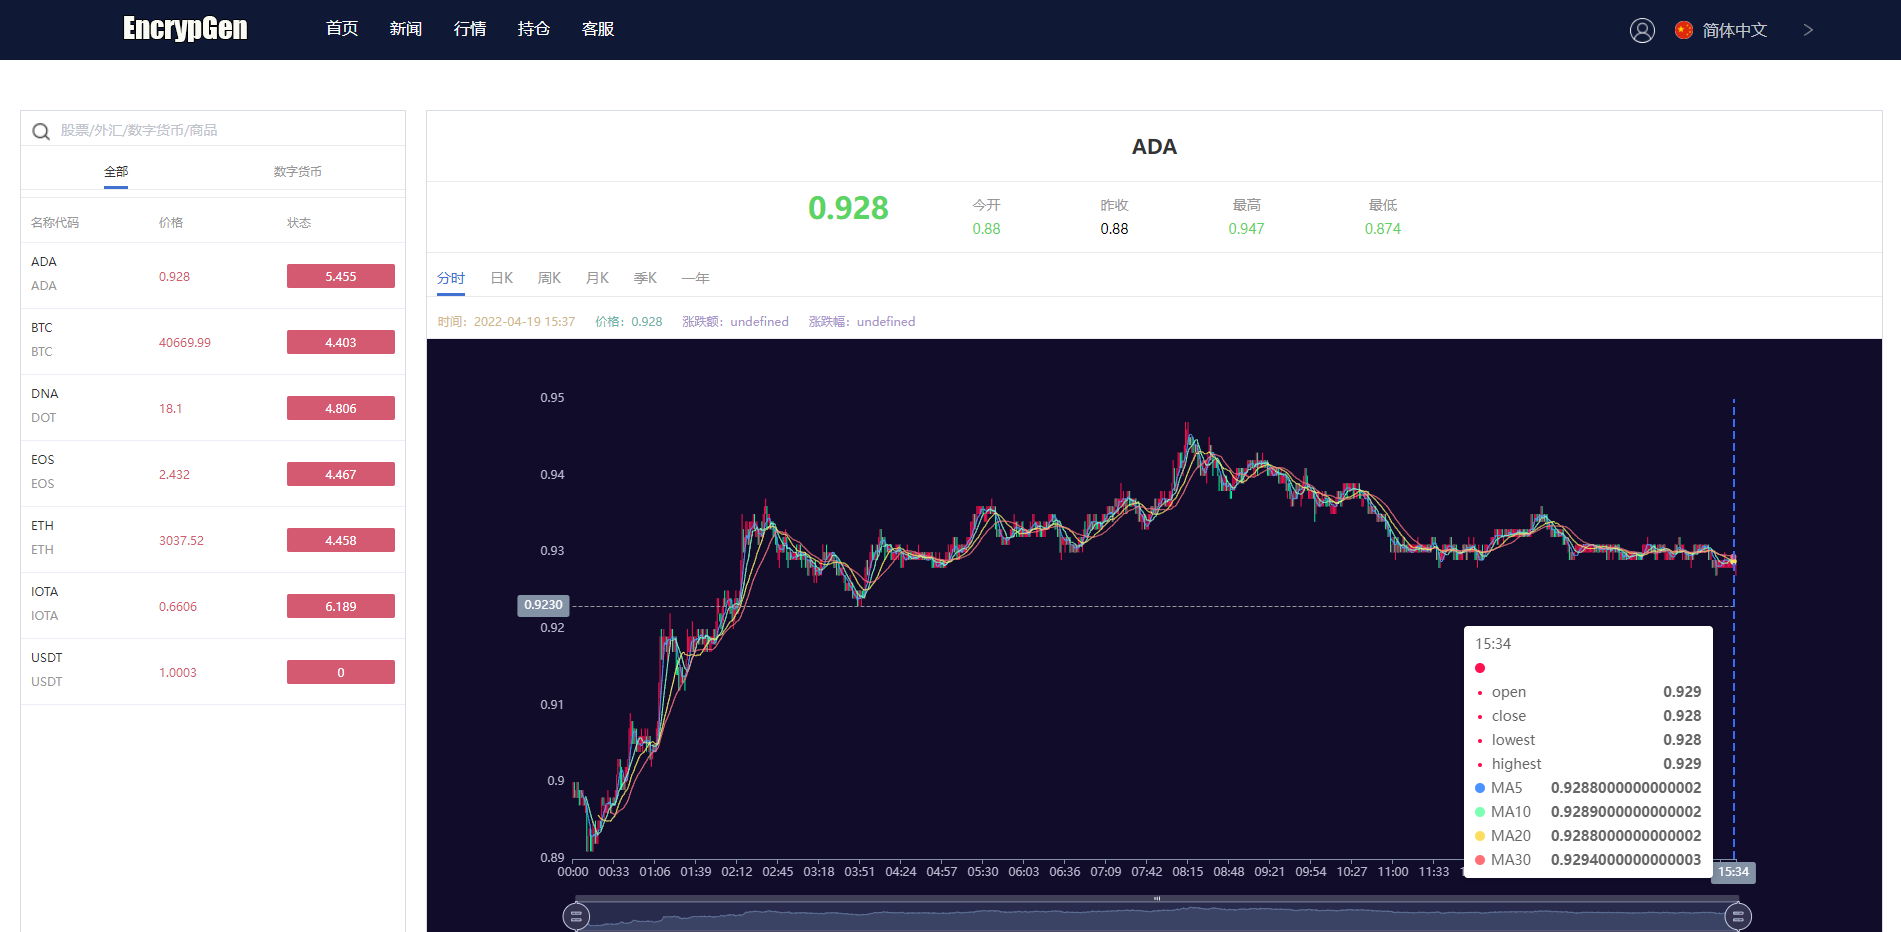
Task: Click the EncrypGen logo
Action: [184, 29]
